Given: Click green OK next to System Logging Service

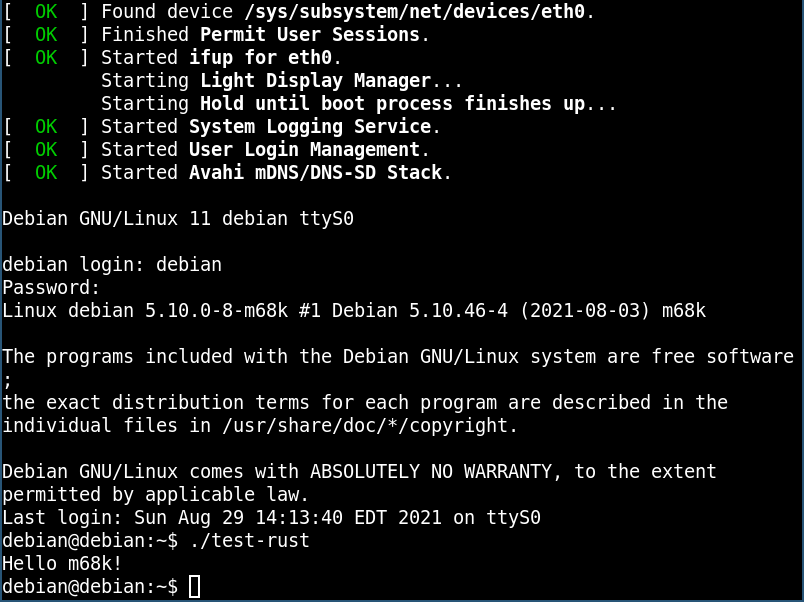Looking at the screenshot, I should tap(46, 127).
